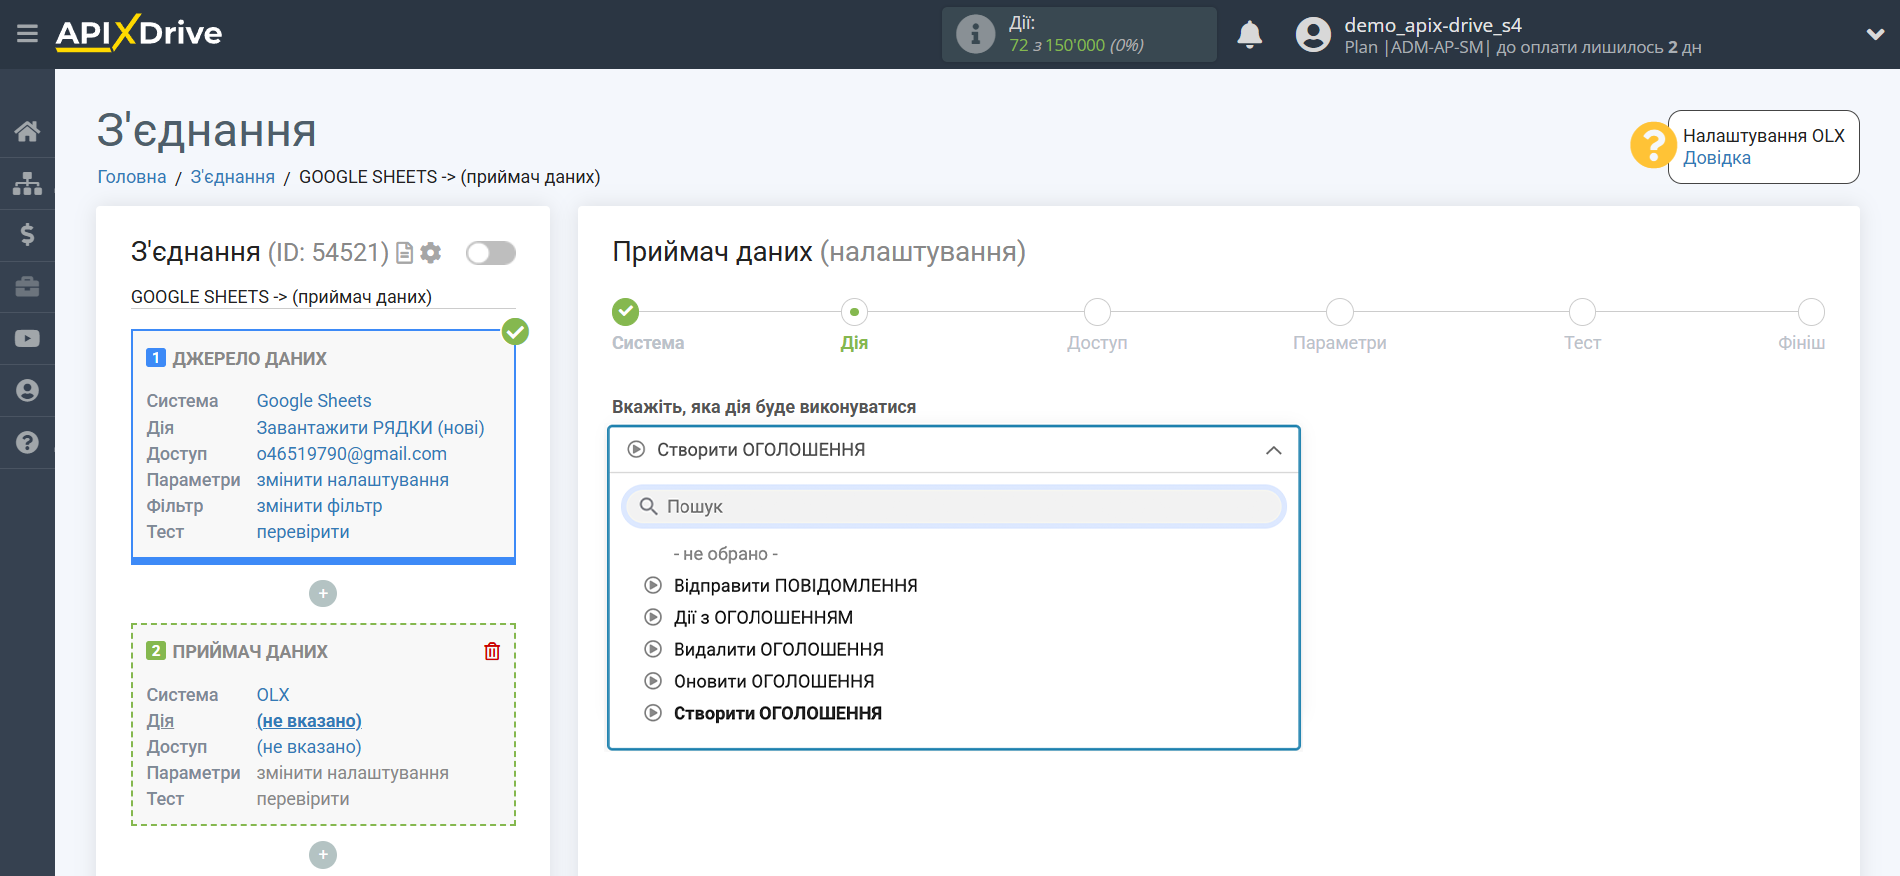Open o46519790@gmail.com access link
This screenshot has width=1900, height=876.
[352, 454]
